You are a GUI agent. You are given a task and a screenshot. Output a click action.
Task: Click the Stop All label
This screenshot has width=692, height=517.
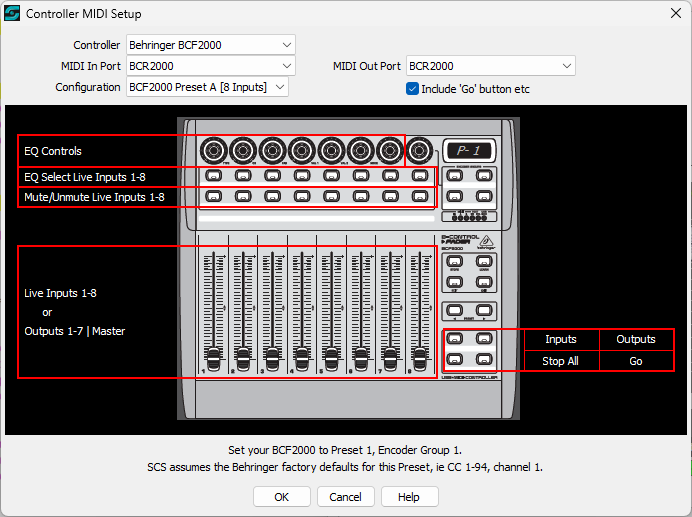point(560,361)
